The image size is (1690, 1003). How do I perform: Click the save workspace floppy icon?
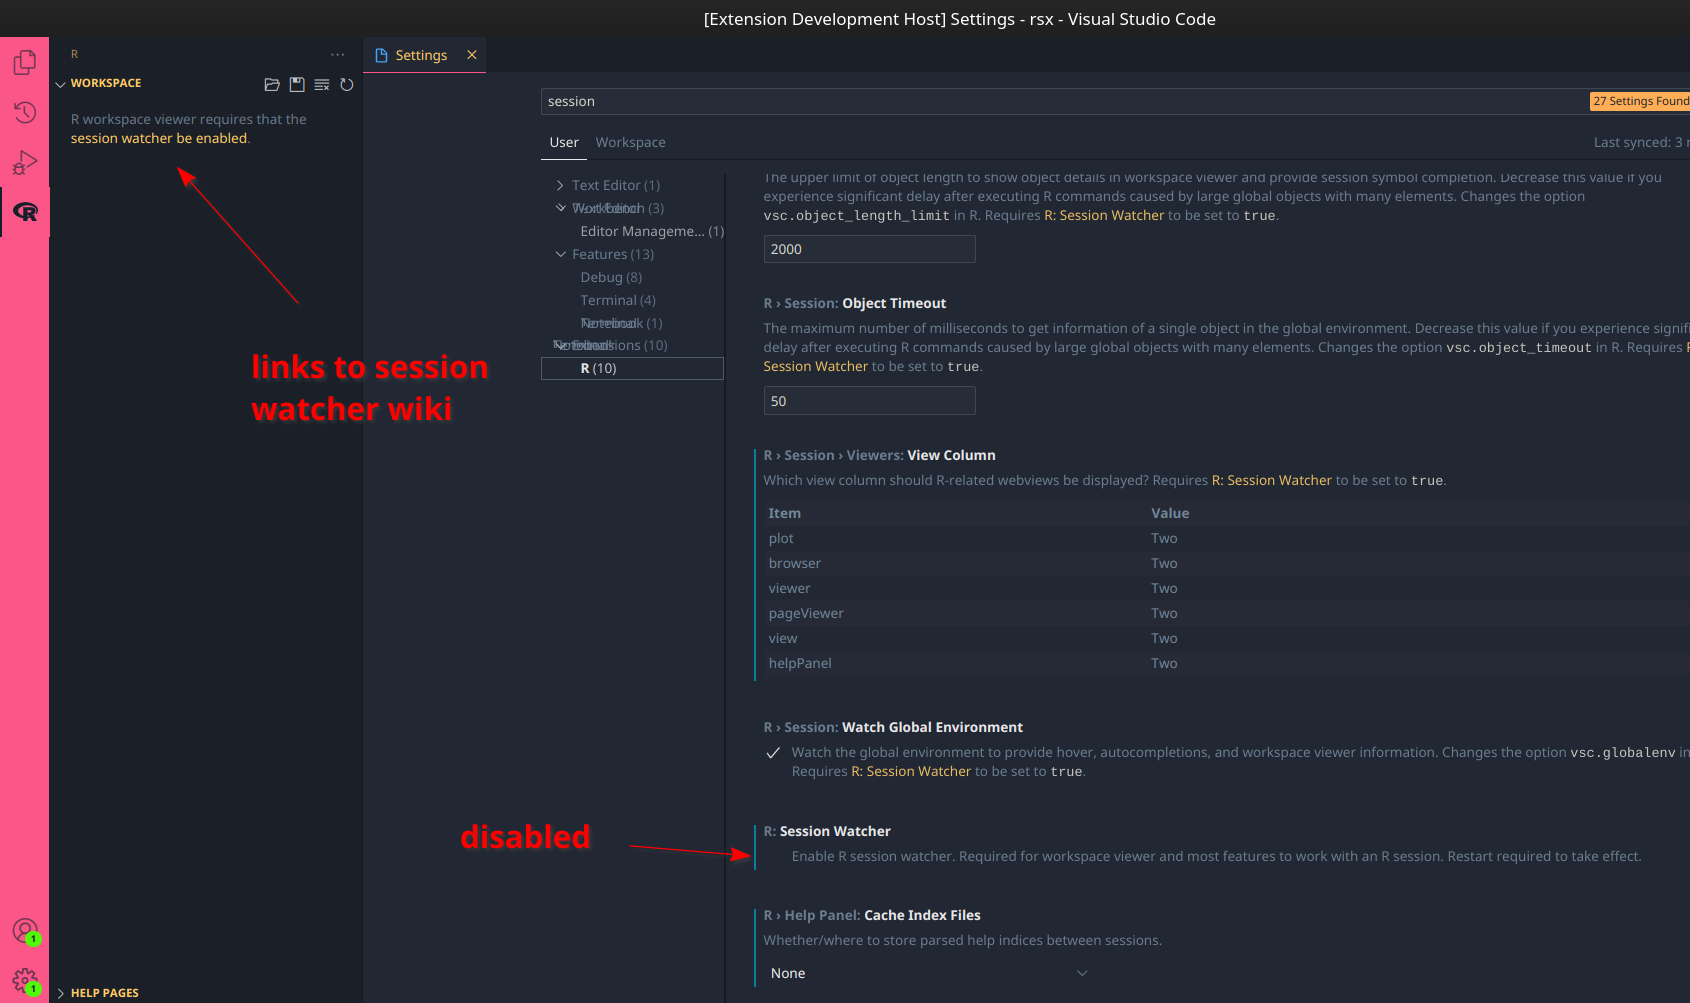pos(297,85)
